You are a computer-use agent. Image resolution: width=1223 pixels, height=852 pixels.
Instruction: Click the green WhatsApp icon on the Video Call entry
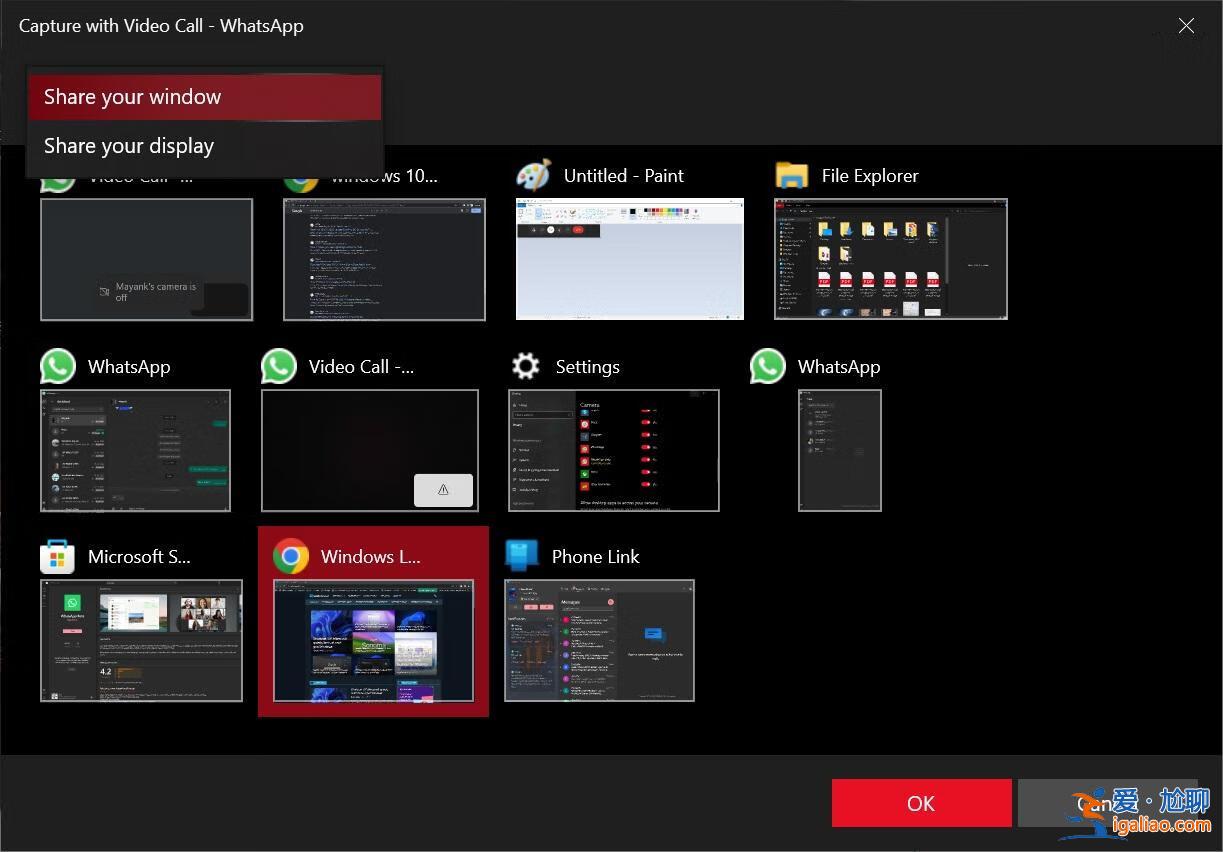click(x=278, y=365)
